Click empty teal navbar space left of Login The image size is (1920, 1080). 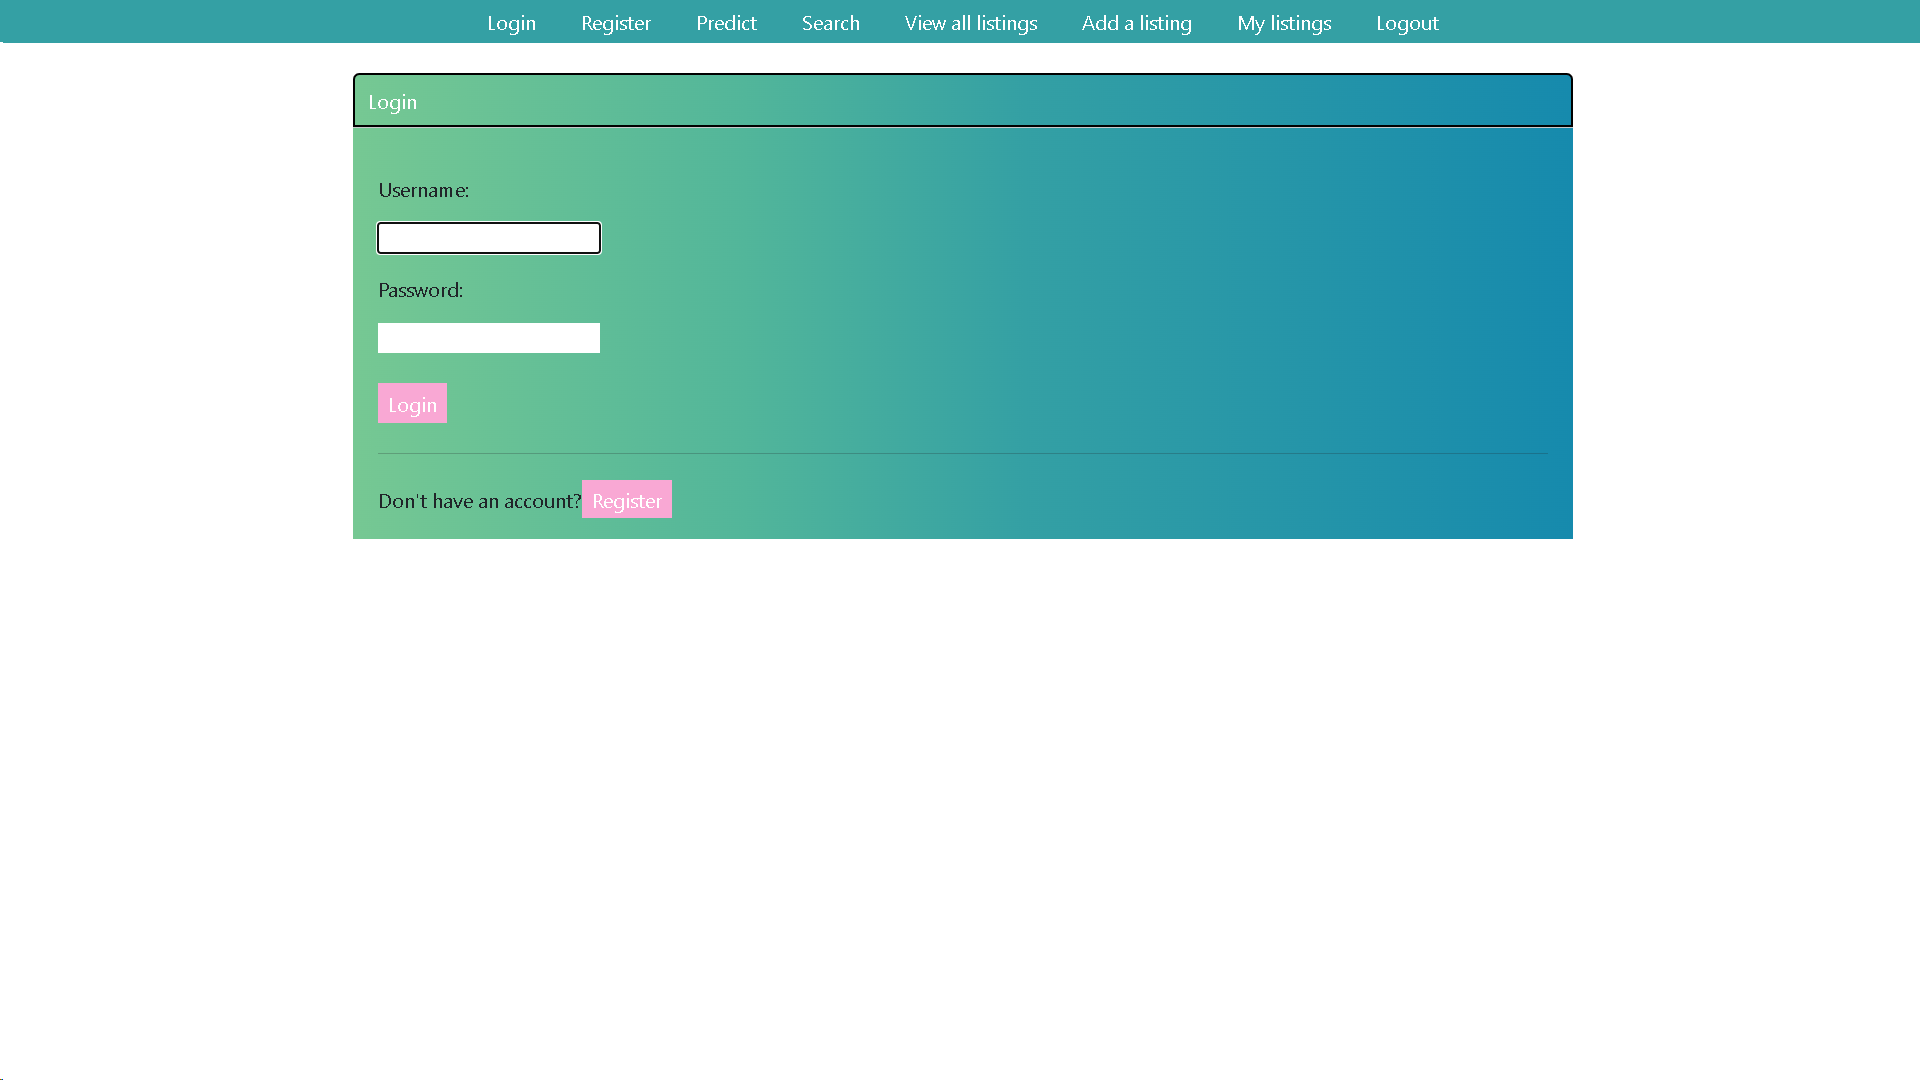pos(240,21)
